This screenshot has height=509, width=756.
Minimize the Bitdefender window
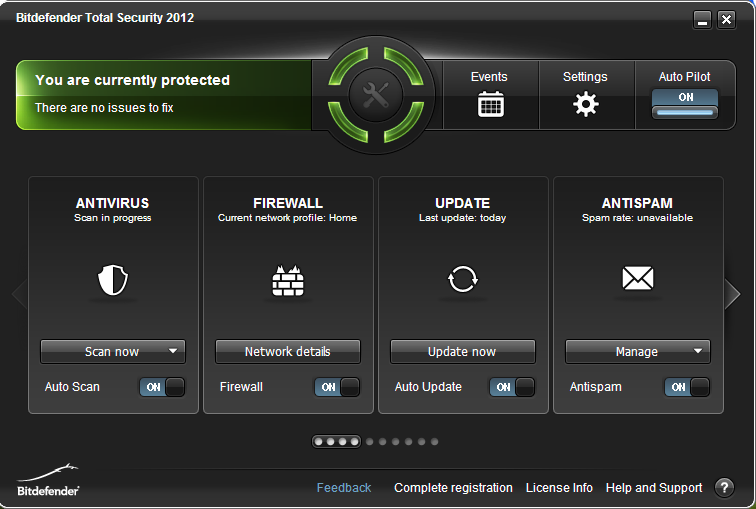[702, 20]
